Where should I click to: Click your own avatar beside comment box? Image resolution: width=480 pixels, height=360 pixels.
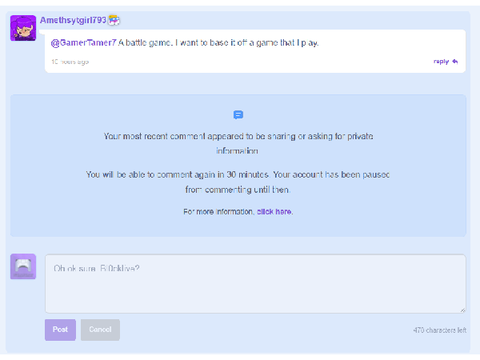(23, 266)
